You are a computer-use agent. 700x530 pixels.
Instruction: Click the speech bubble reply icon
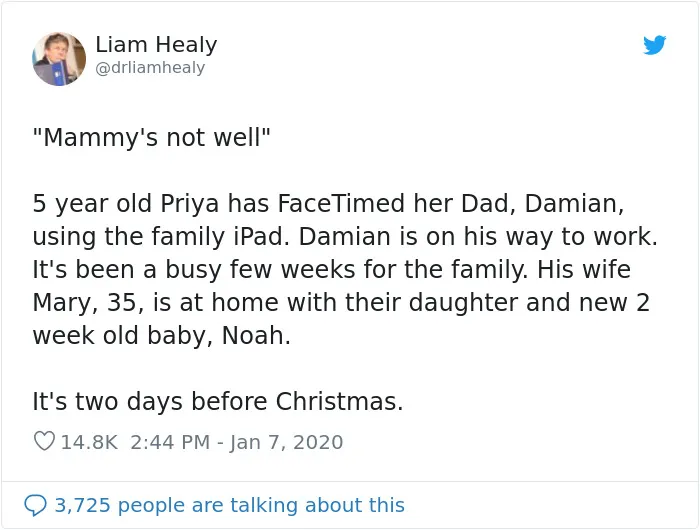coord(35,505)
